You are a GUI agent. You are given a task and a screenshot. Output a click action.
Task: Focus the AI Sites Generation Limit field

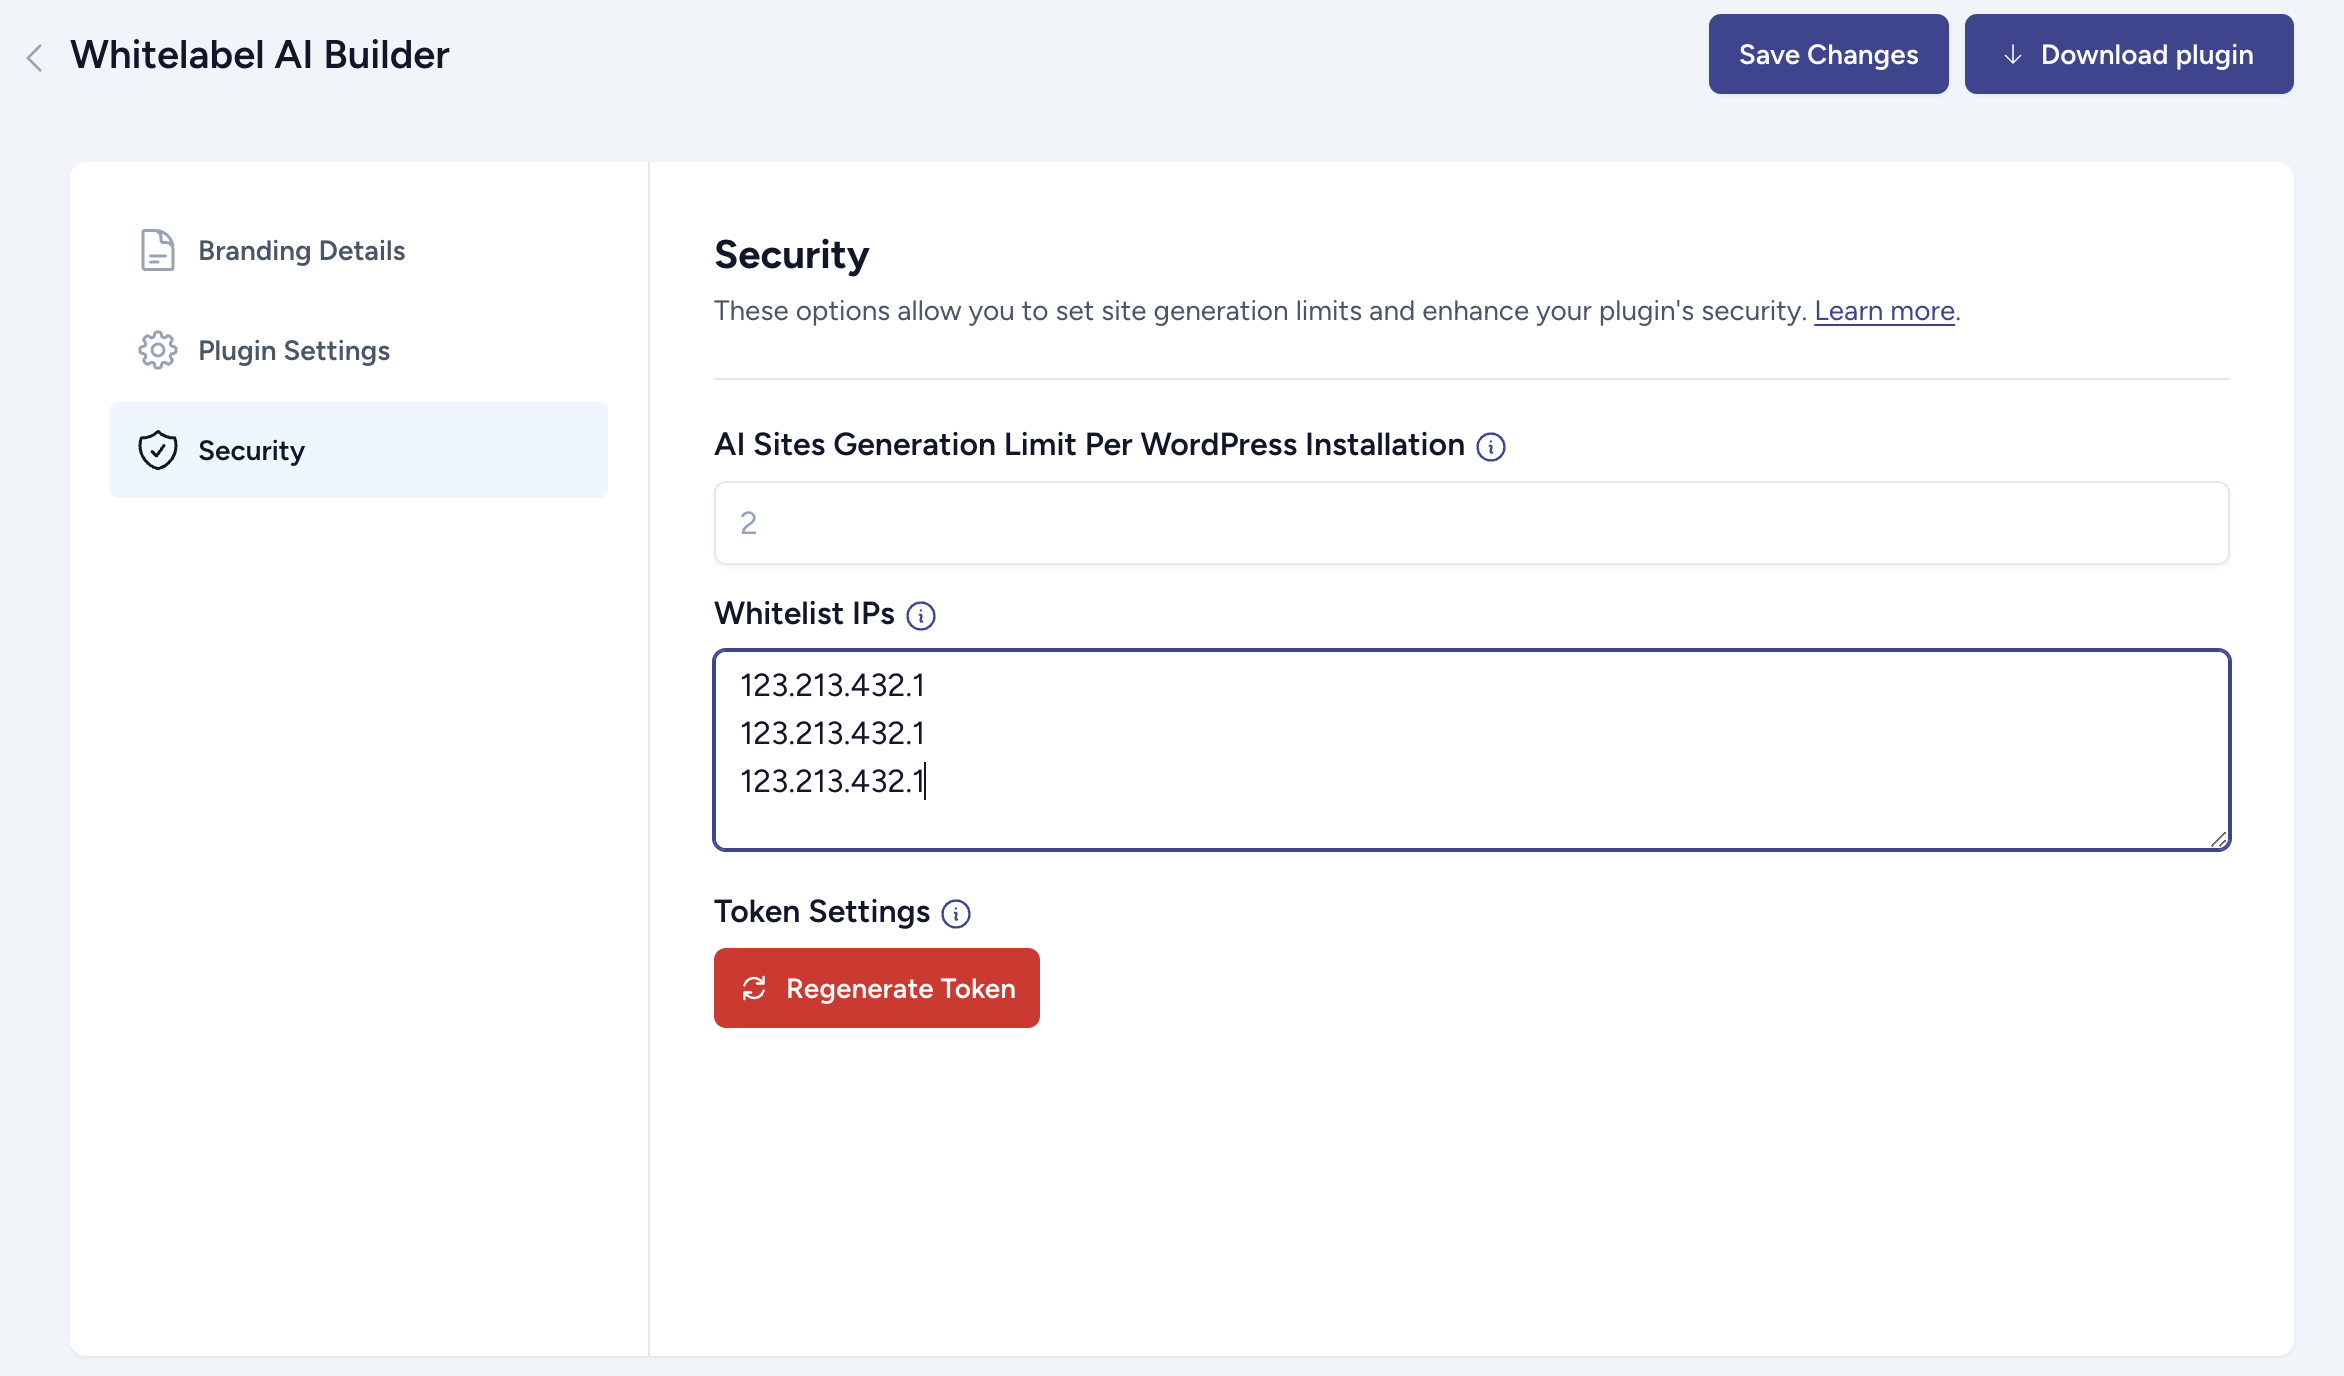click(1471, 523)
